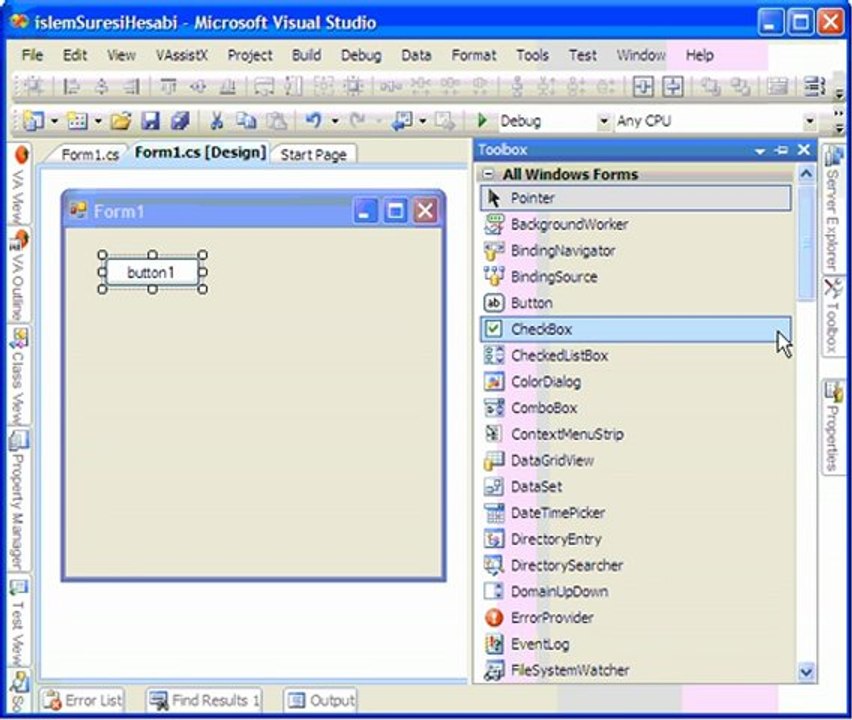Open the New Project dropdown arrow
The image size is (852, 720).
54,121
